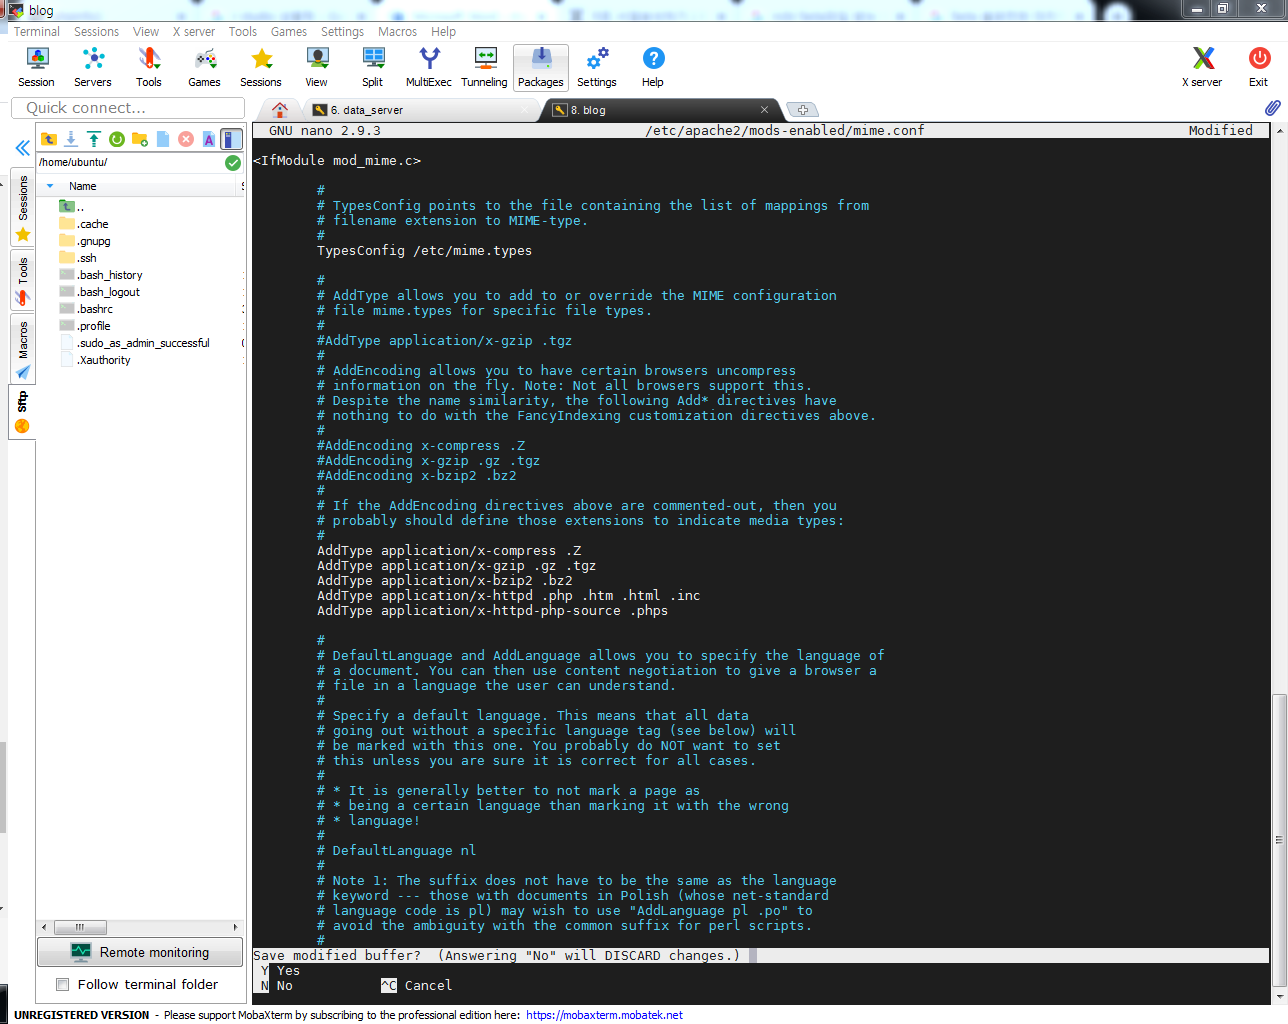Click the paperclip attachment icon
The height and width of the screenshot is (1024, 1288).
click(x=1272, y=107)
